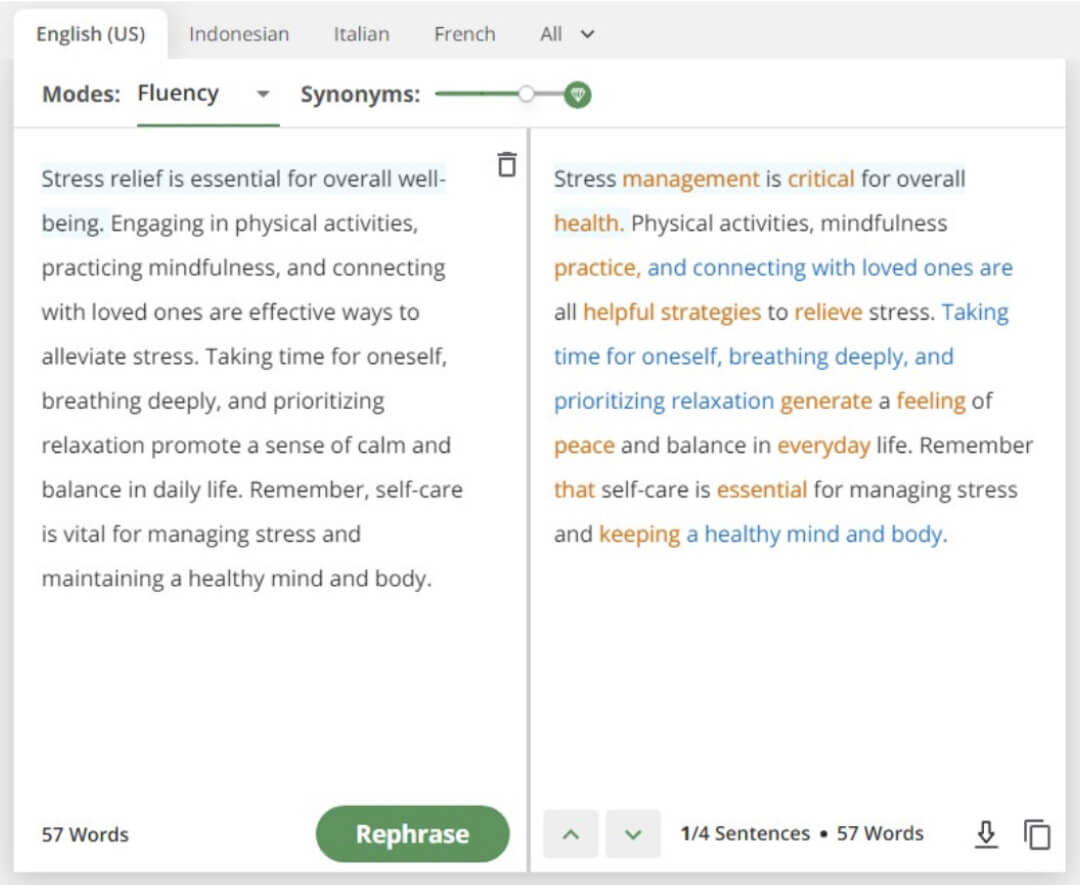Click the premium diamond icon on Synonyms slider

[x=577, y=95]
